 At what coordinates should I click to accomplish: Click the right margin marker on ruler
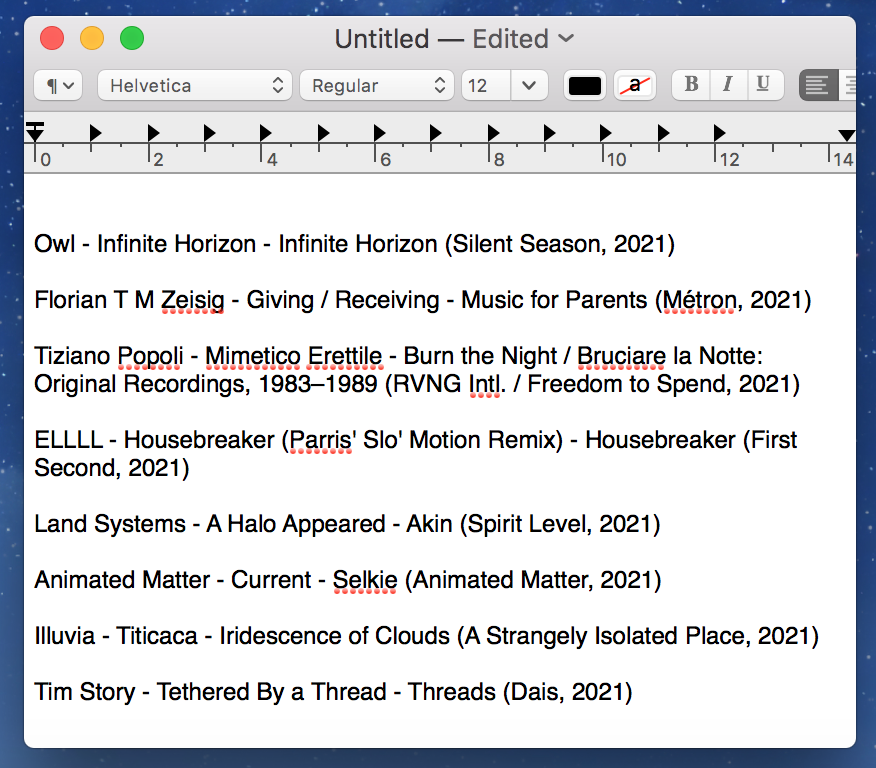(x=846, y=135)
